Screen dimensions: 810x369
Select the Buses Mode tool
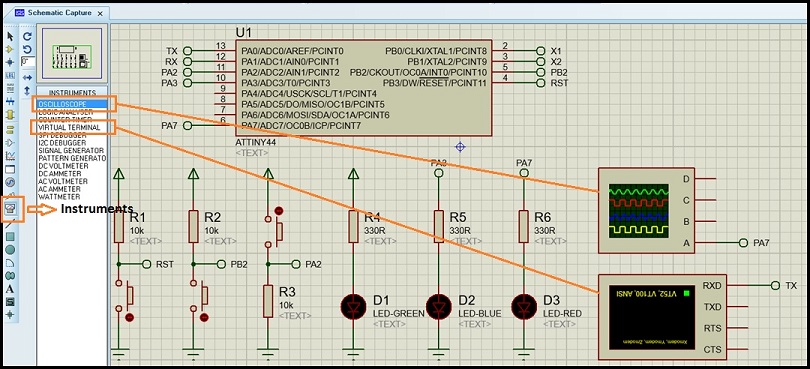10,102
